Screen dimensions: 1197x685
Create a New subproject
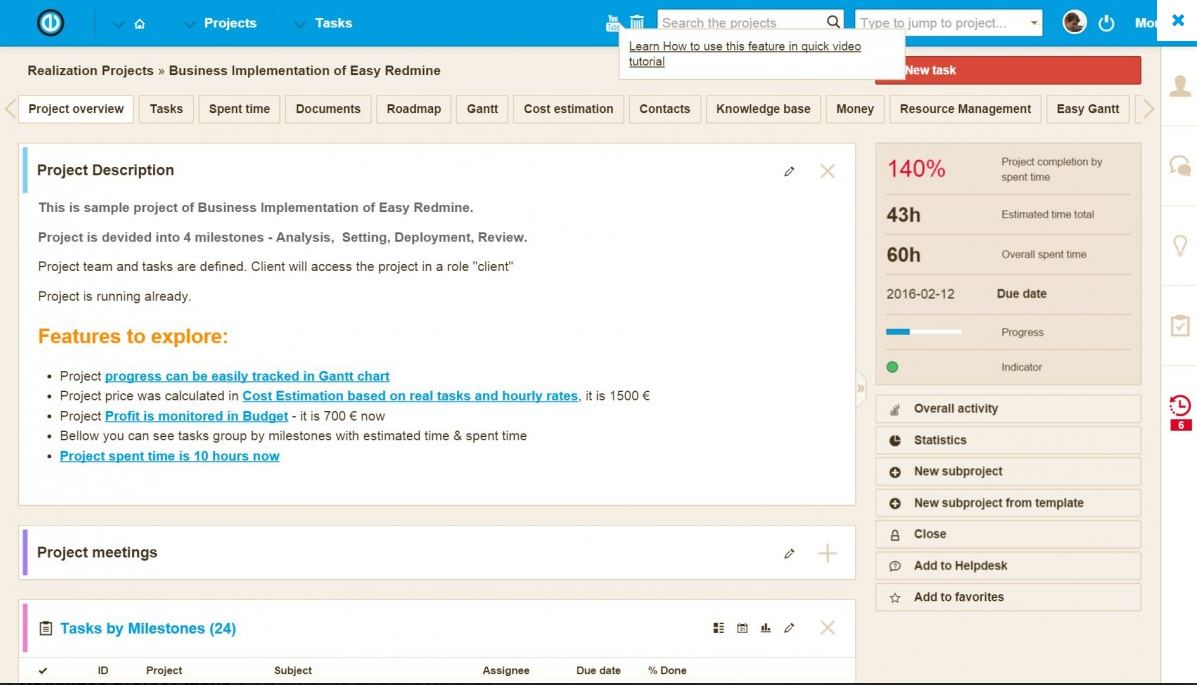pos(1008,471)
